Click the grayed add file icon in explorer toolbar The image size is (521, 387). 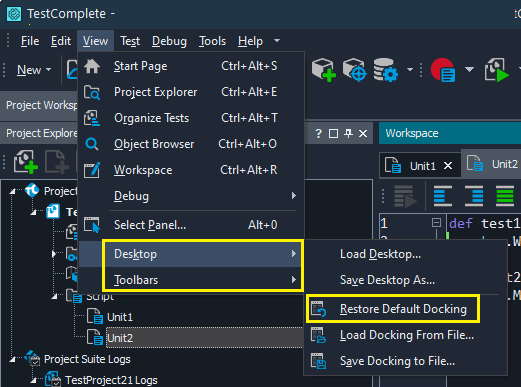(57, 162)
